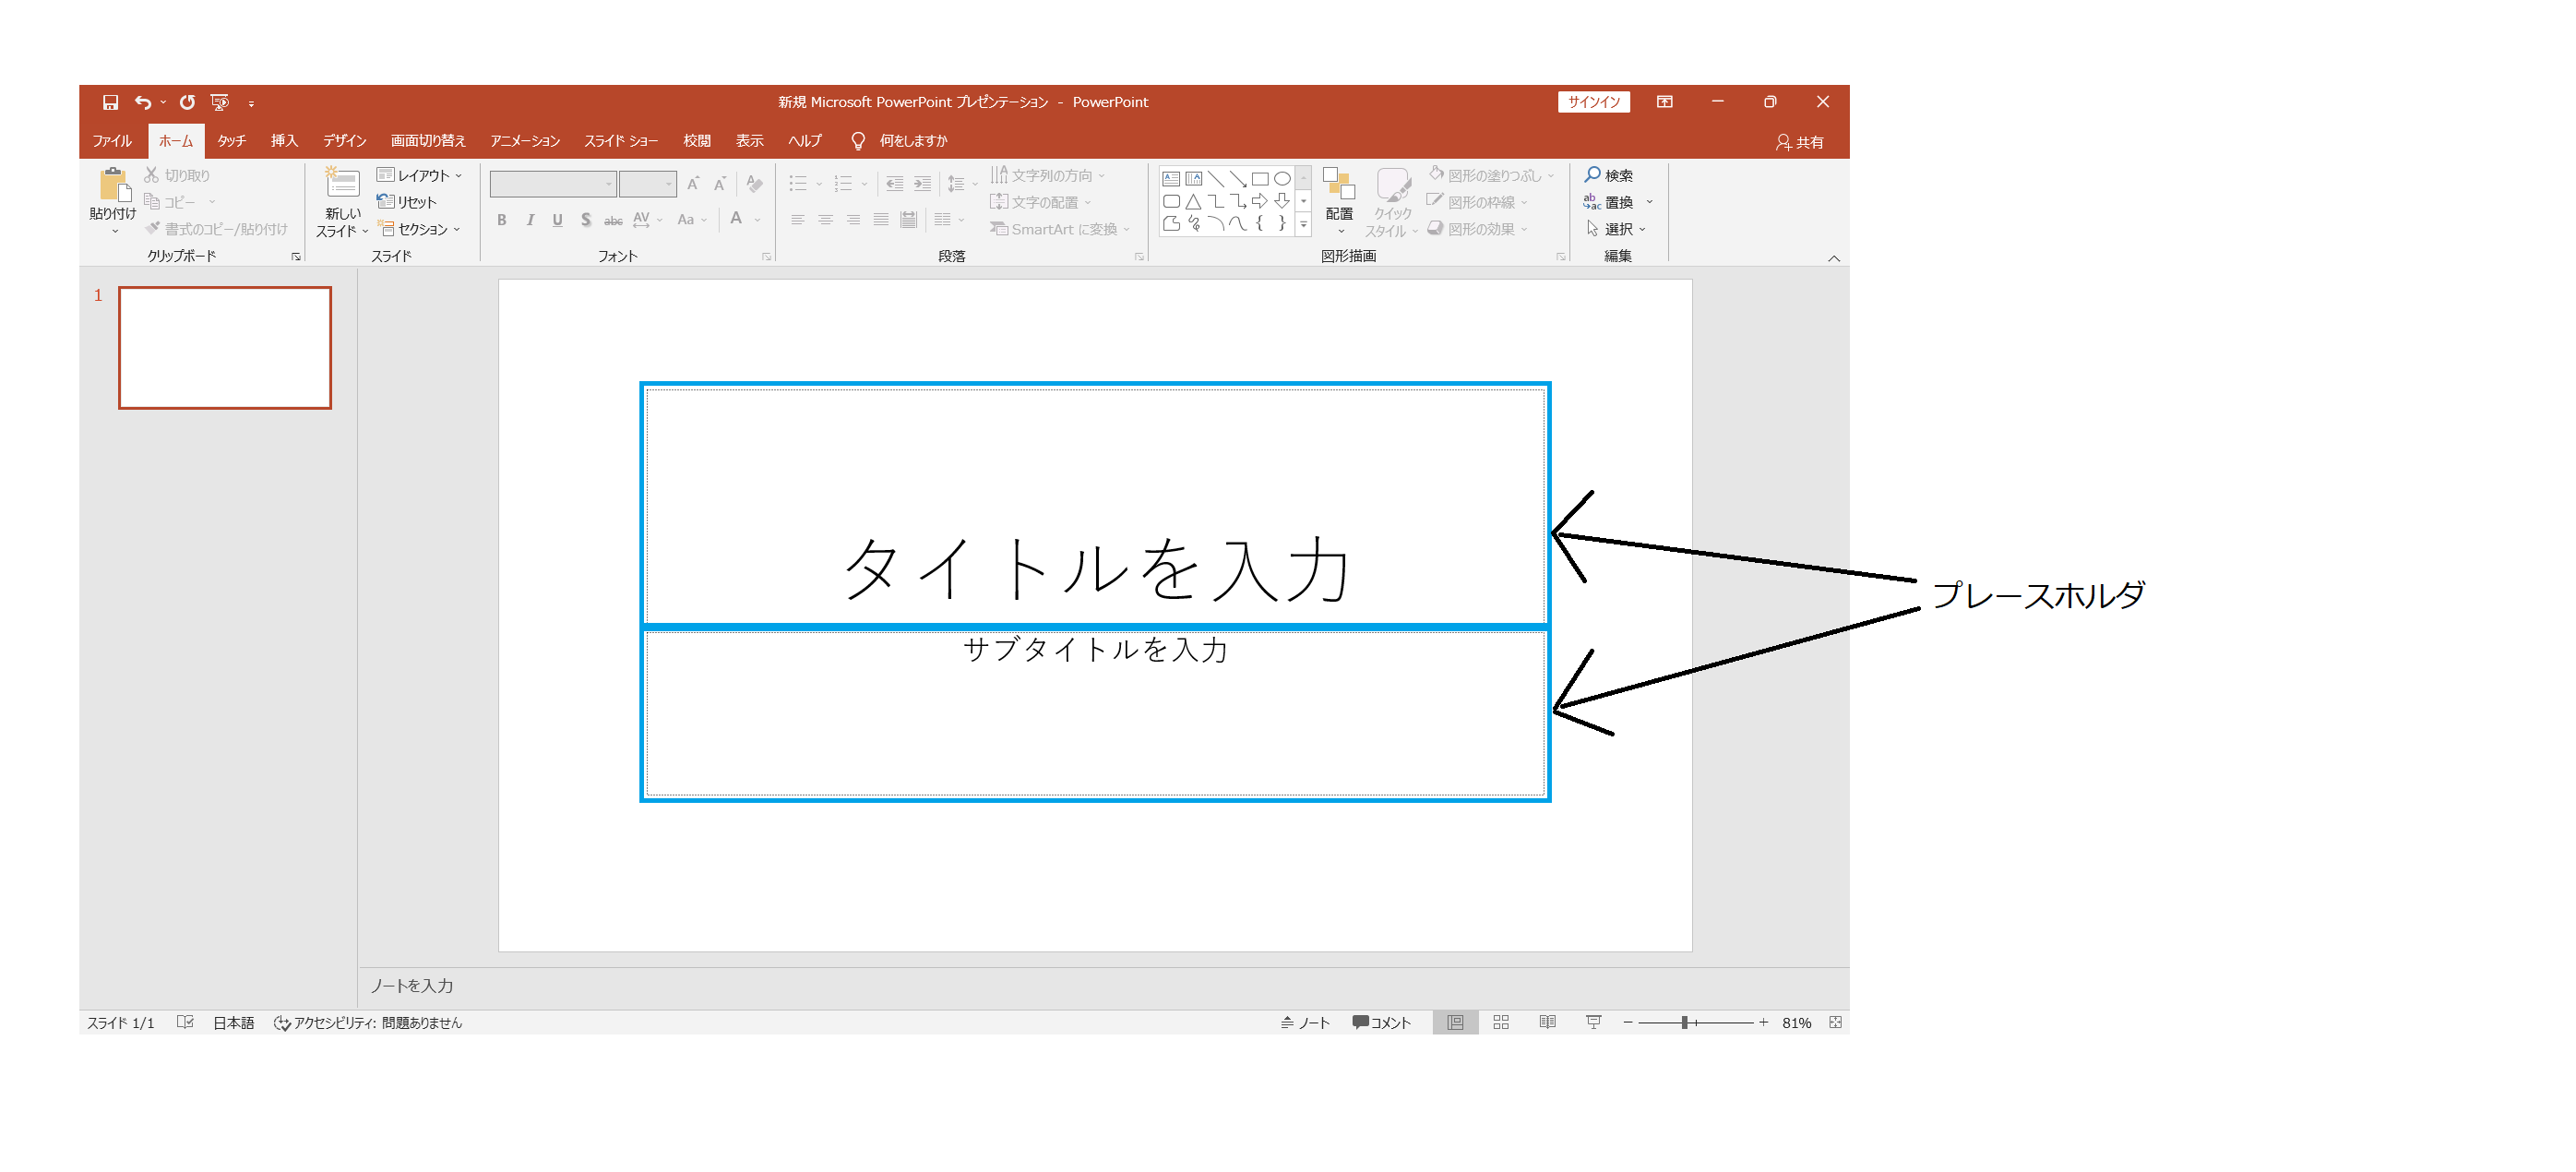Switch to the 挿入 ribbon tab
Viewport: 2576px width, 1172px height.
[283, 141]
